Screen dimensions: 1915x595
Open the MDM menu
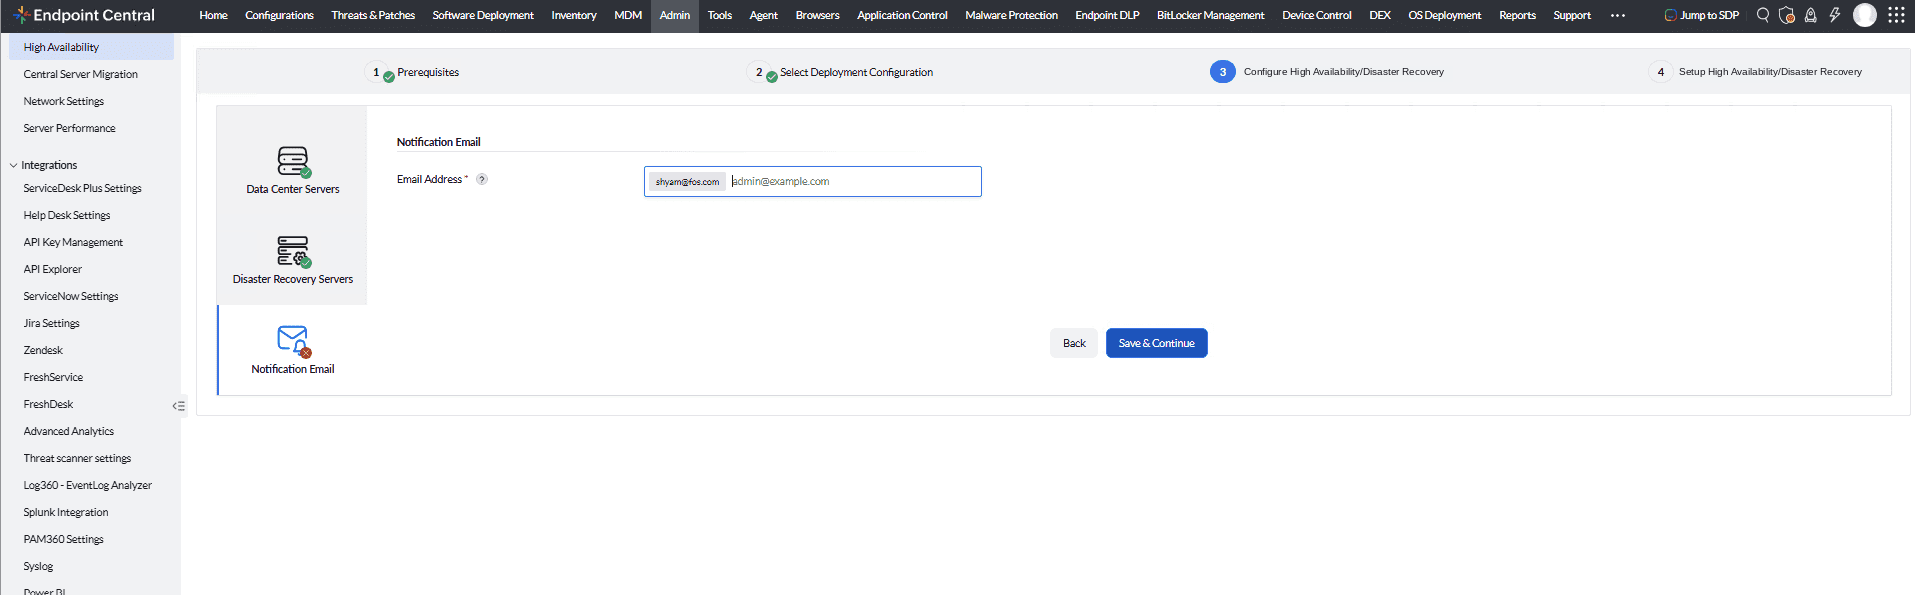click(628, 15)
